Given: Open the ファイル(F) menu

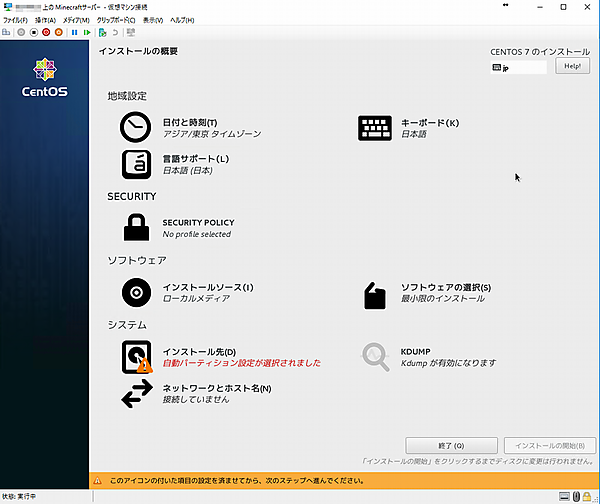Looking at the screenshot, I should point(15,20).
